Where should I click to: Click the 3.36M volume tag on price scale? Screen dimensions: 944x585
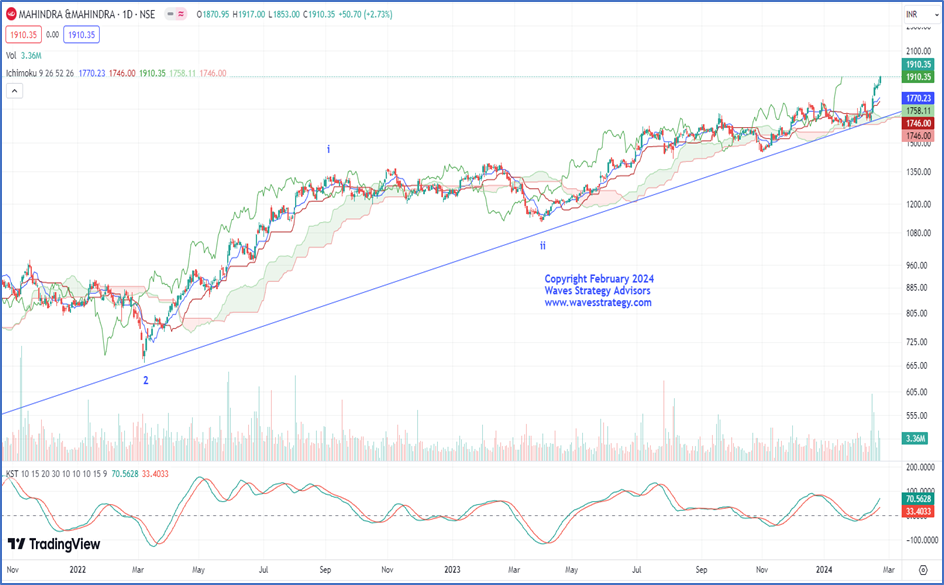(x=914, y=438)
